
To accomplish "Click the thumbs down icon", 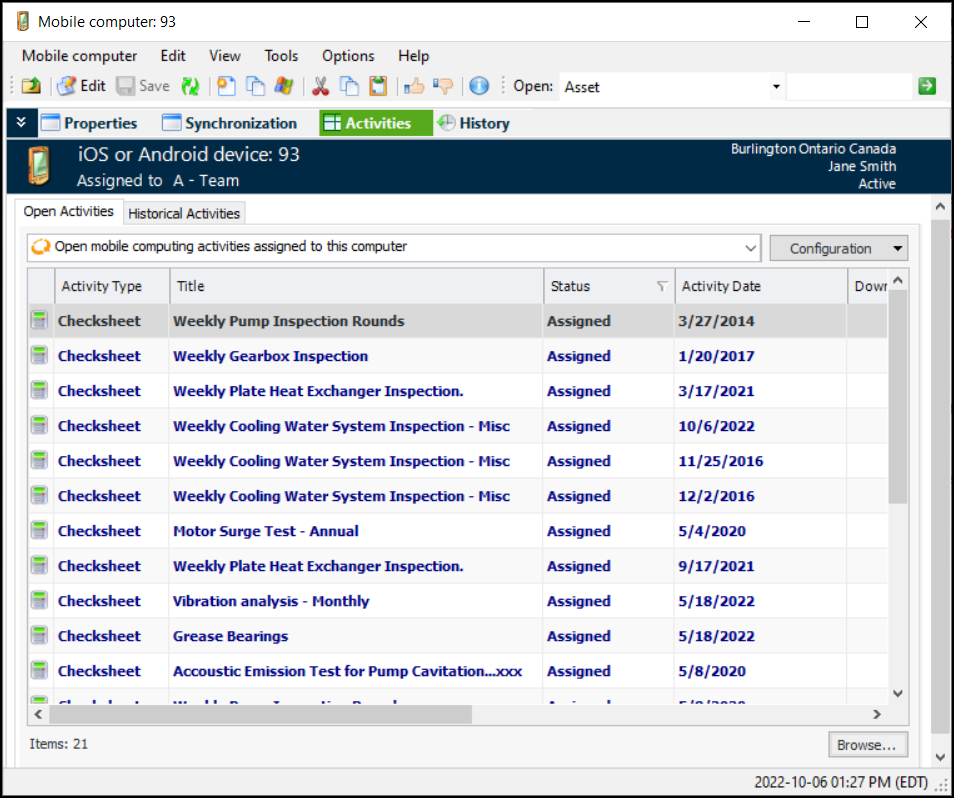I will (443, 86).
